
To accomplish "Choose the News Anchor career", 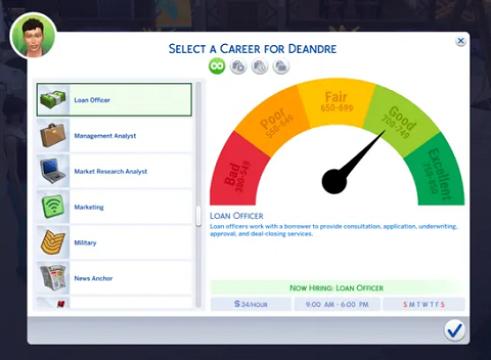I will tap(114, 278).
